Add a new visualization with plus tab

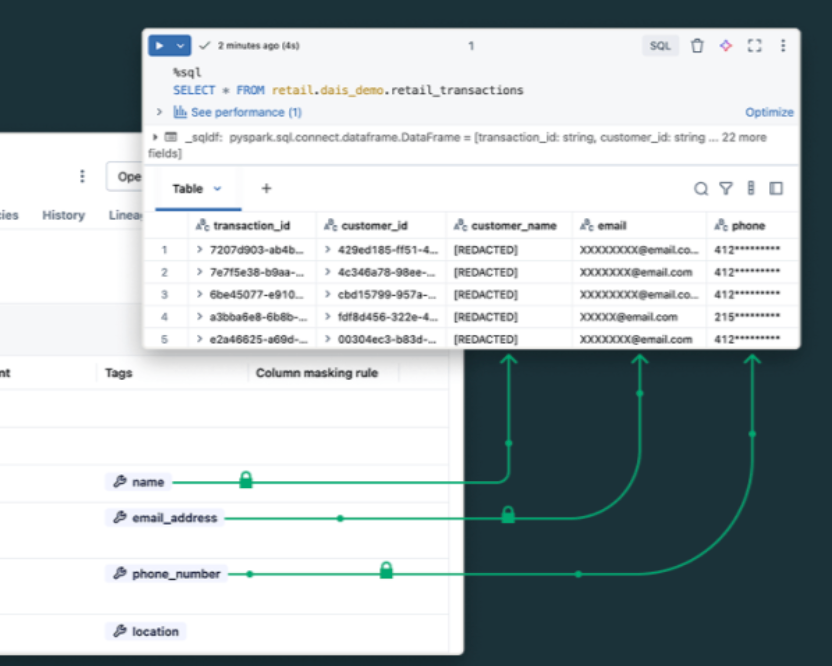click(x=266, y=188)
